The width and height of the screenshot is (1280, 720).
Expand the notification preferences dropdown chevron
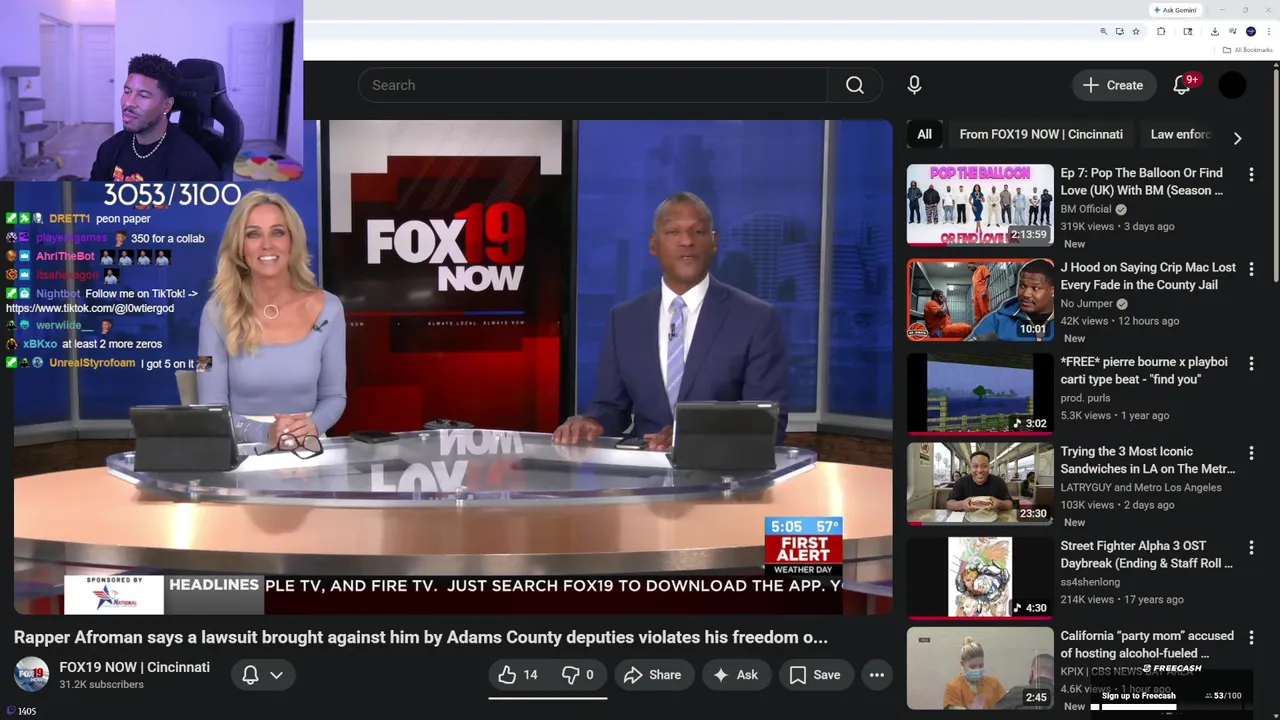277,675
